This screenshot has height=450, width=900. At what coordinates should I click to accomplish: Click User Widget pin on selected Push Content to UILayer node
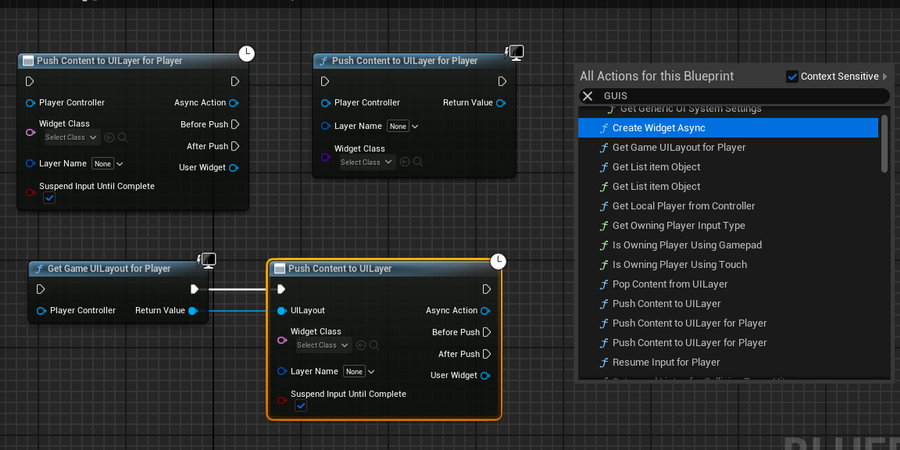point(486,376)
